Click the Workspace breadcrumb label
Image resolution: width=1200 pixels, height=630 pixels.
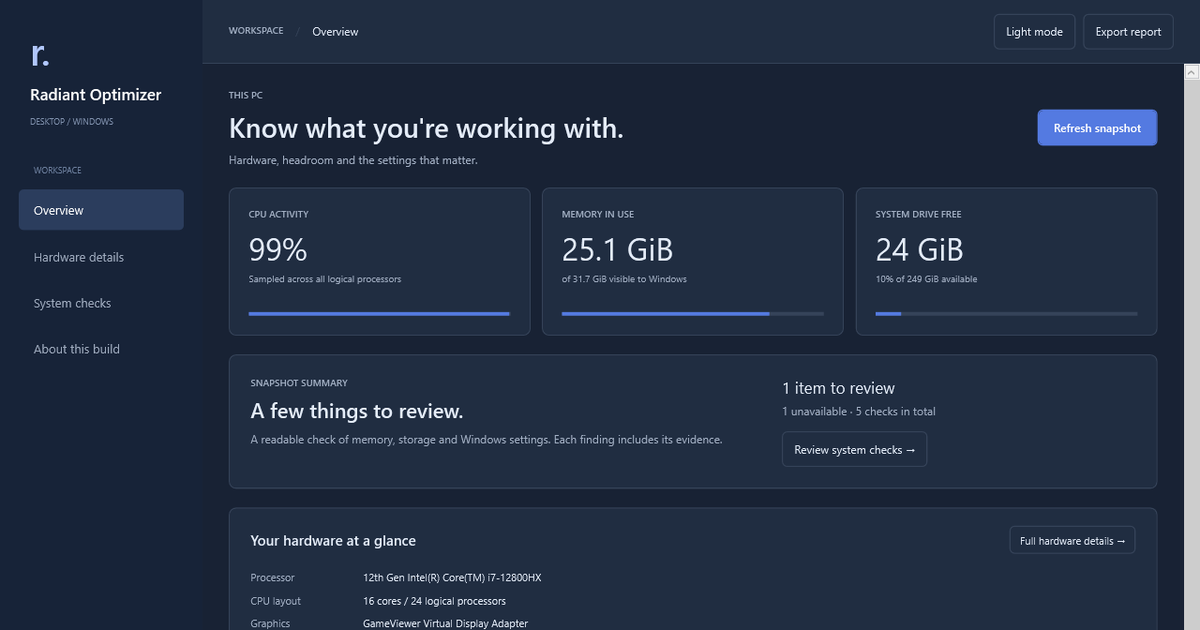click(256, 31)
